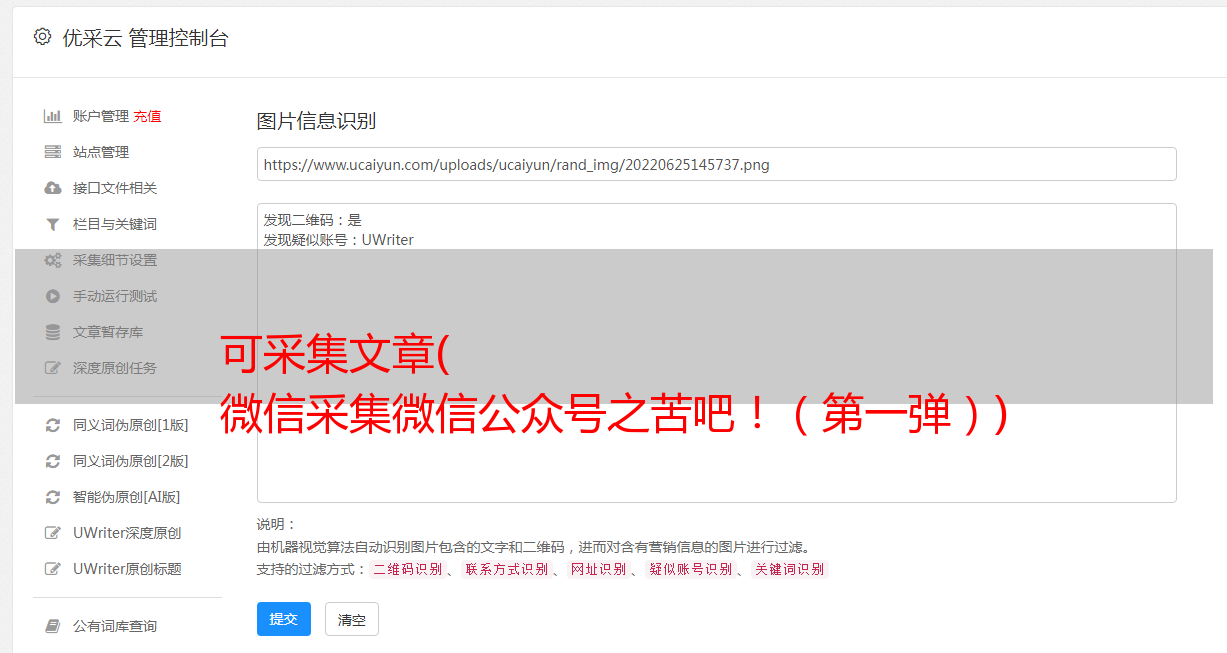Image resolution: width=1227 pixels, height=653 pixels.
Task: Open 账户管理 menu item
Action: point(101,116)
